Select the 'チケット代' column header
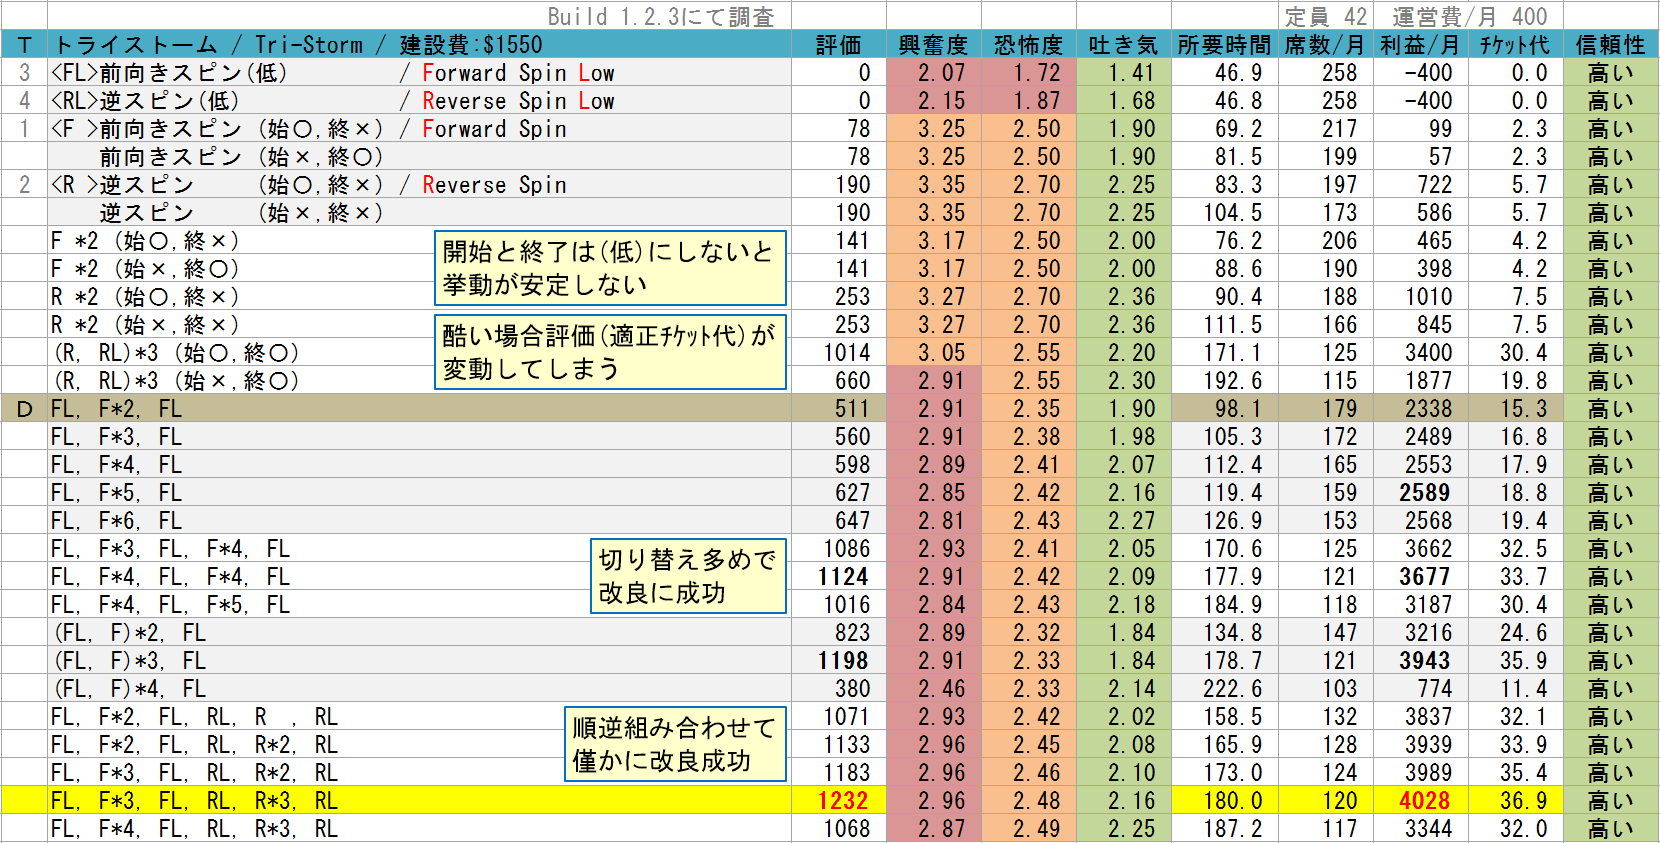This screenshot has height=843, width=1660. (1514, 45)
